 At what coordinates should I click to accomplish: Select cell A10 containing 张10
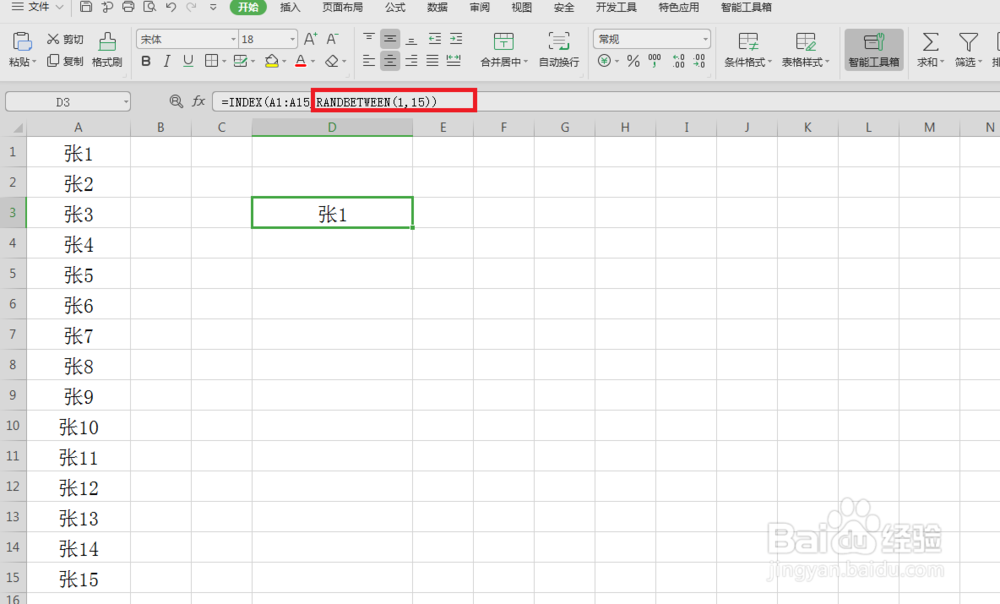tap(78, 427)
